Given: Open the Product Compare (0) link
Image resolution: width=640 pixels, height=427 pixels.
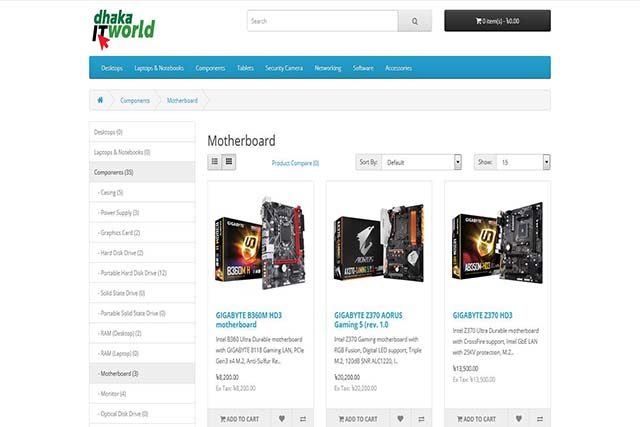Looking at the screenshot, I should (x=295, y=162).
